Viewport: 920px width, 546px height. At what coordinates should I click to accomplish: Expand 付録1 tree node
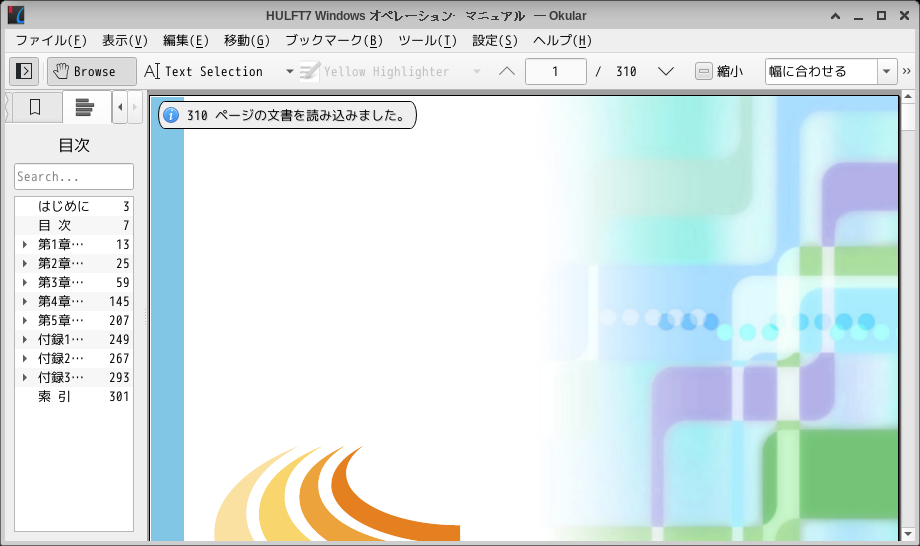pos(25,340)
